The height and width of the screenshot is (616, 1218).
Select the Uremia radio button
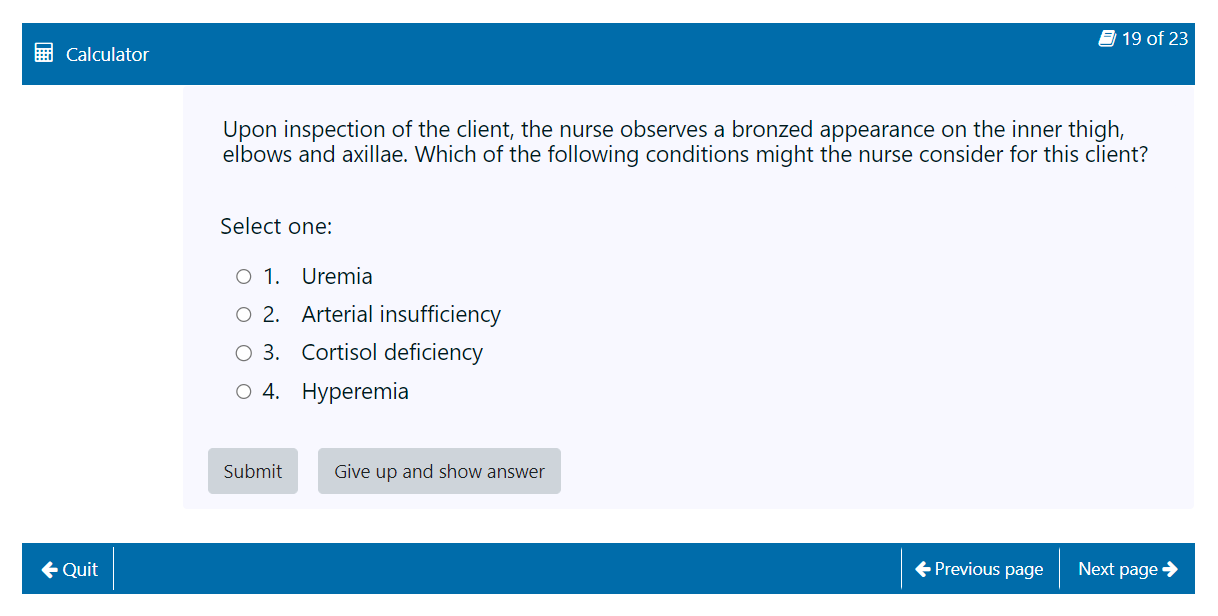click(243, 276)
